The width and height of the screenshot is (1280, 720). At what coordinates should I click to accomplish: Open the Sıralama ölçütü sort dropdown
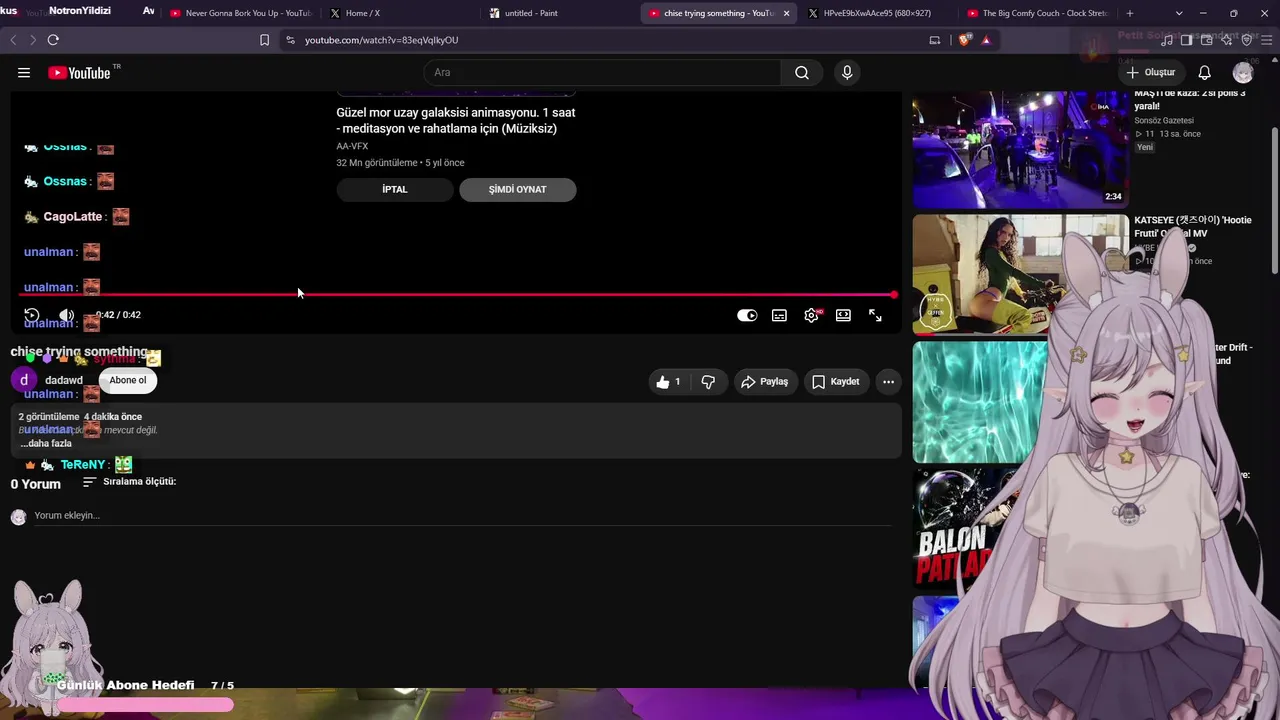(x=129, y=481)
